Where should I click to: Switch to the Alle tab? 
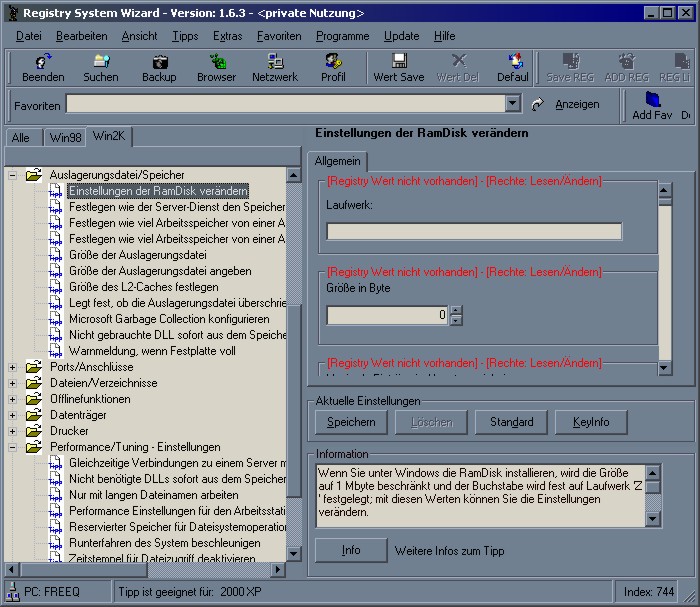click(x=21, y=137)
